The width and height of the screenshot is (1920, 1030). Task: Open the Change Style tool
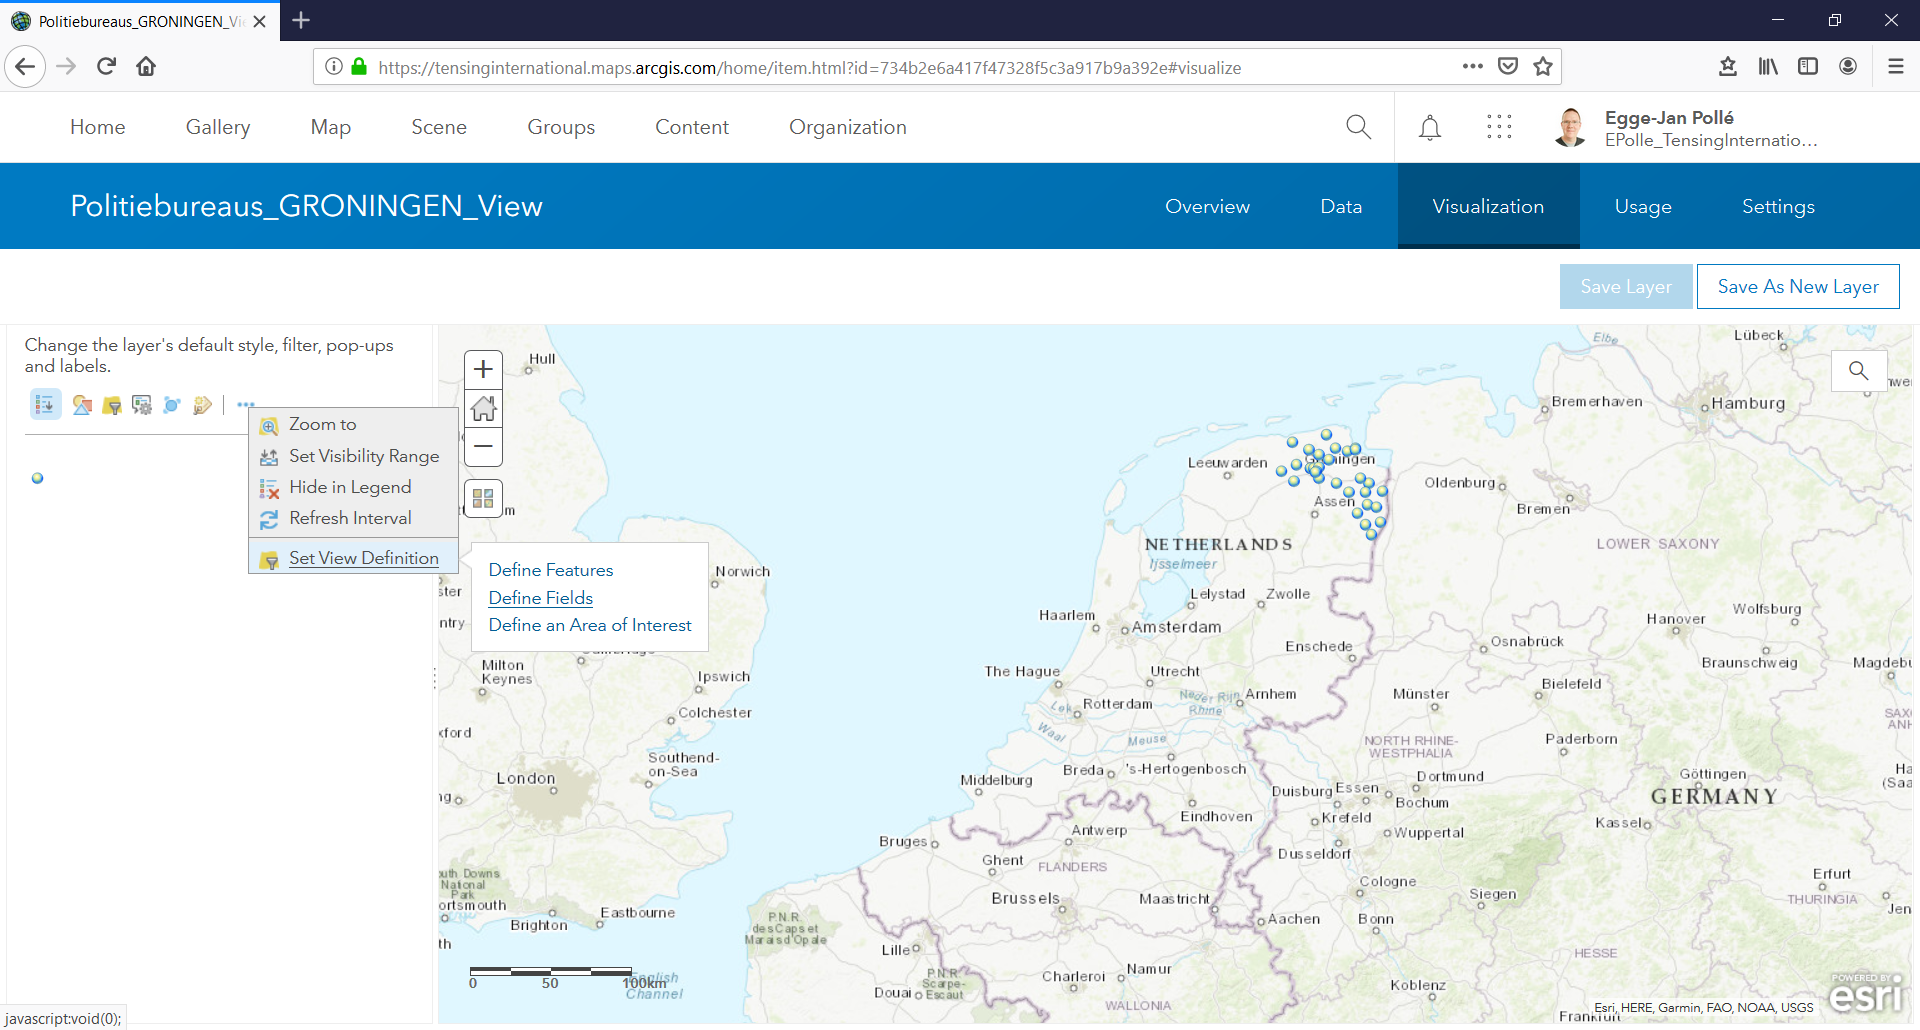pos(82,405)
